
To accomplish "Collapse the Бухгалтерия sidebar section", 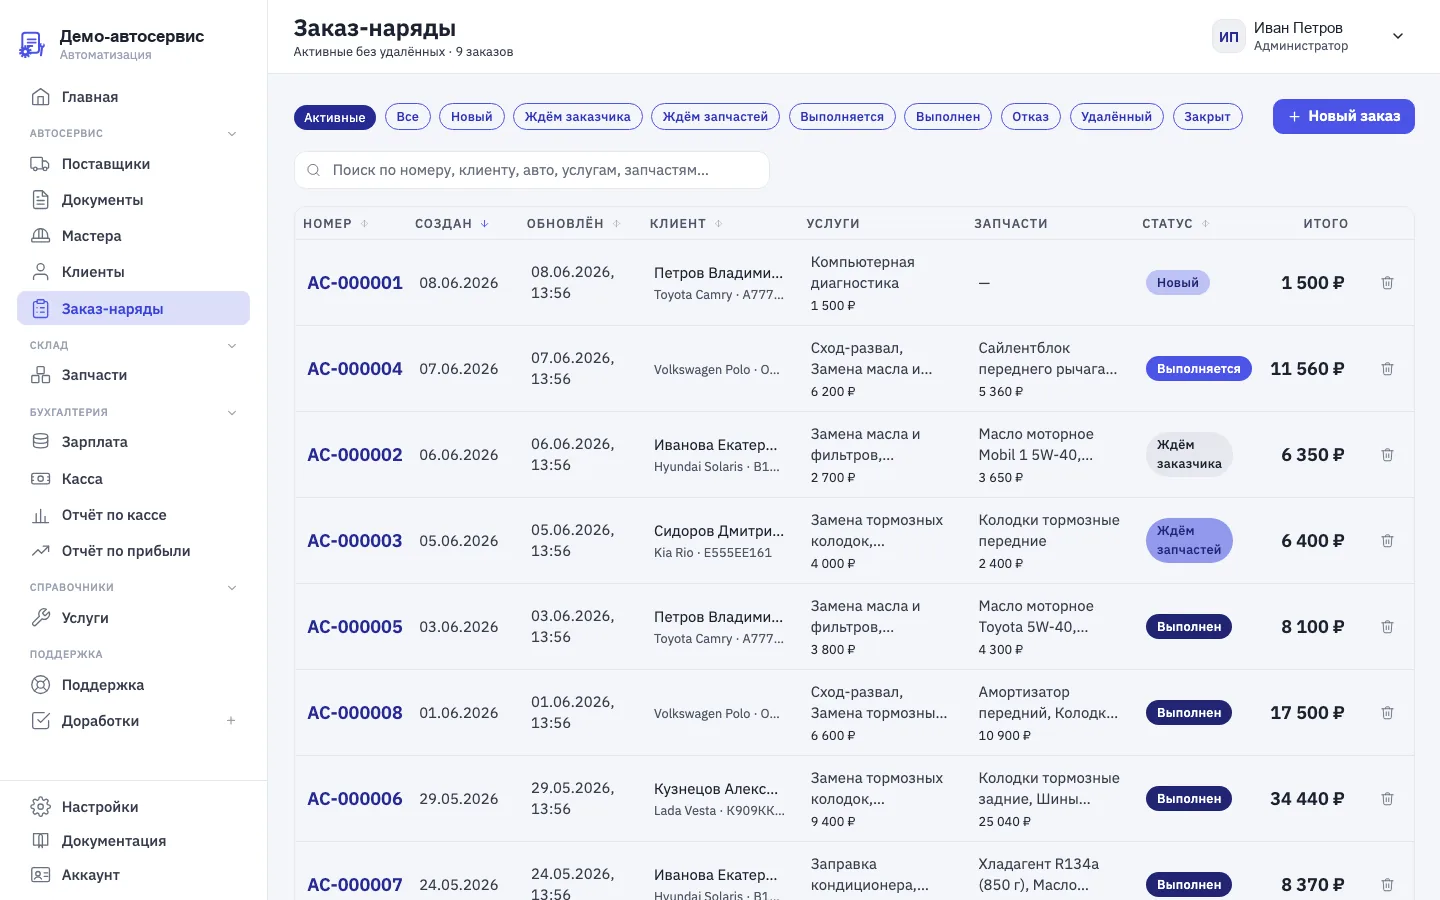I will 232,413.
